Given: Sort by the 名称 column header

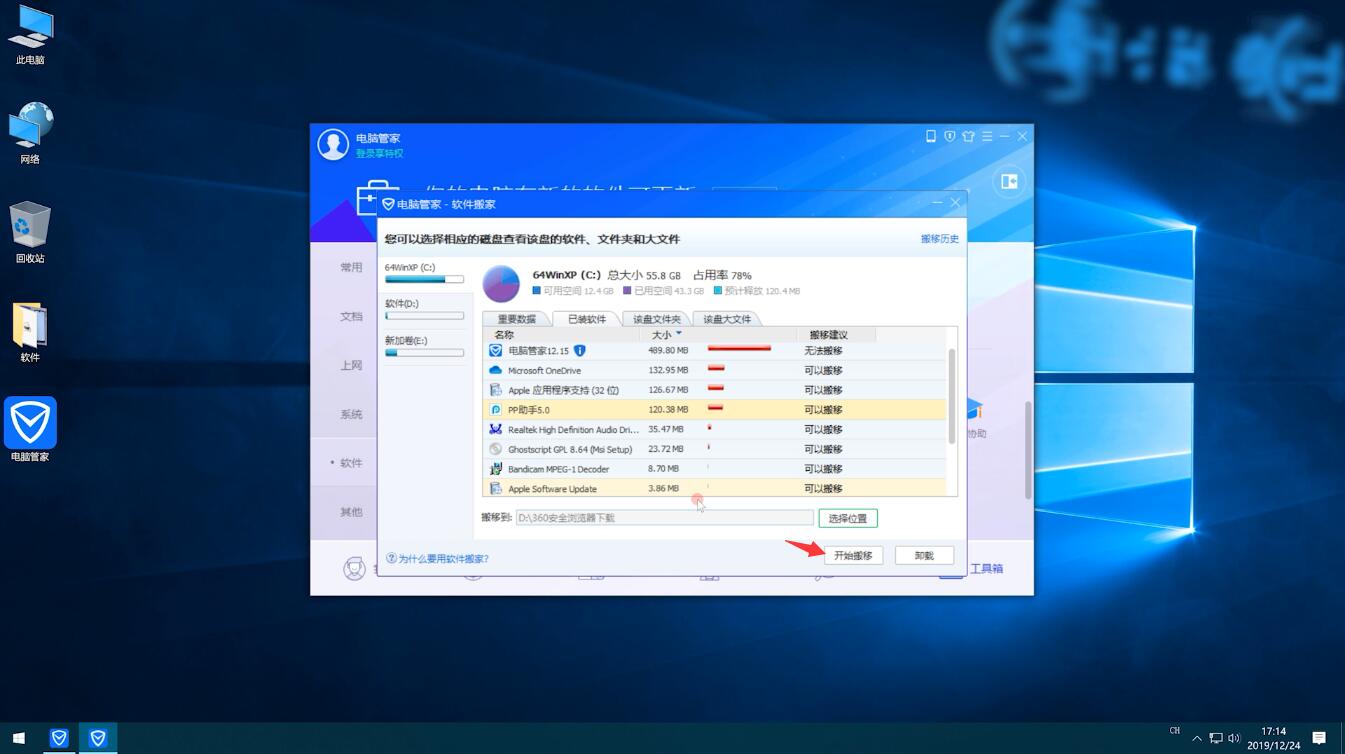Looking at the screenshot, I should point(504,335).
